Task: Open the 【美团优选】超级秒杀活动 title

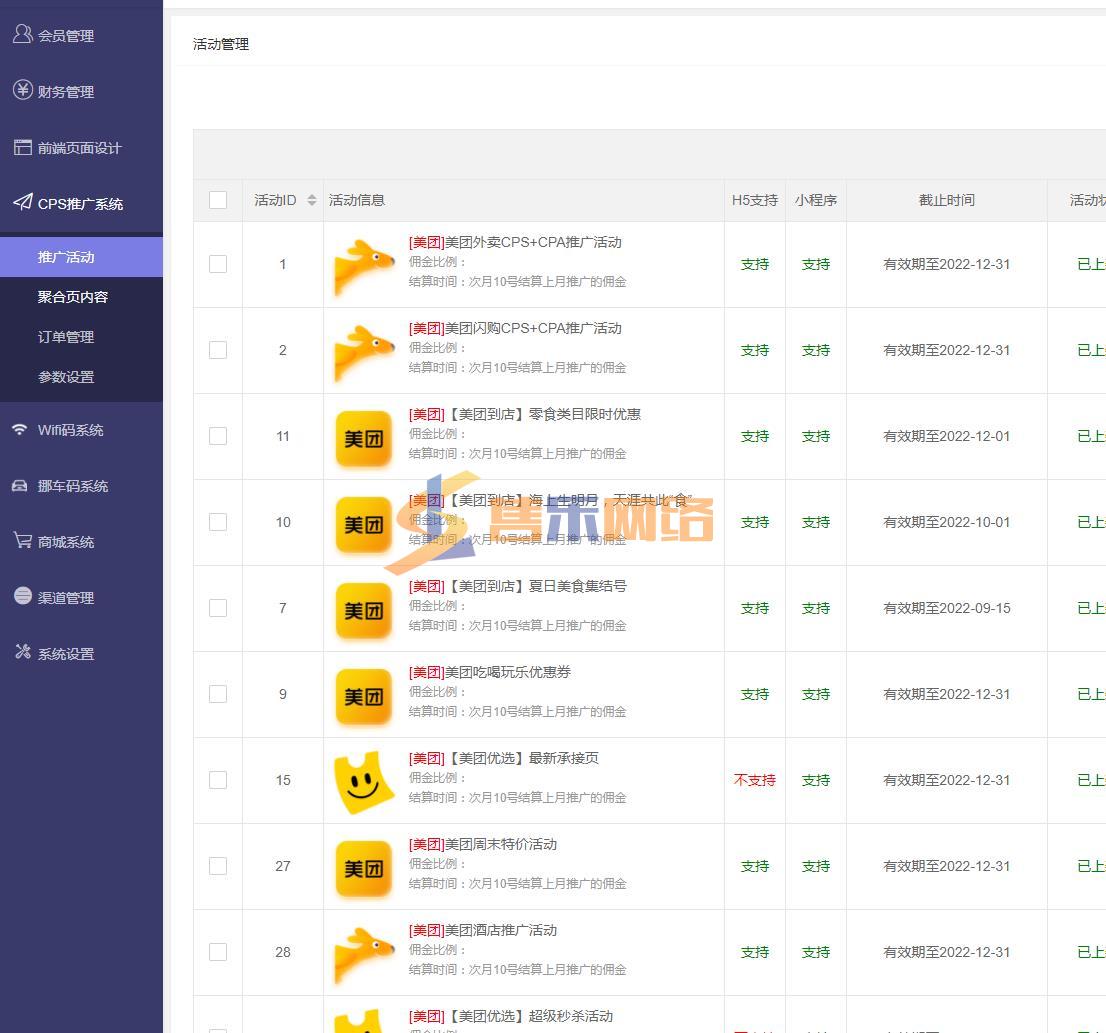Action: point(511,1017)
